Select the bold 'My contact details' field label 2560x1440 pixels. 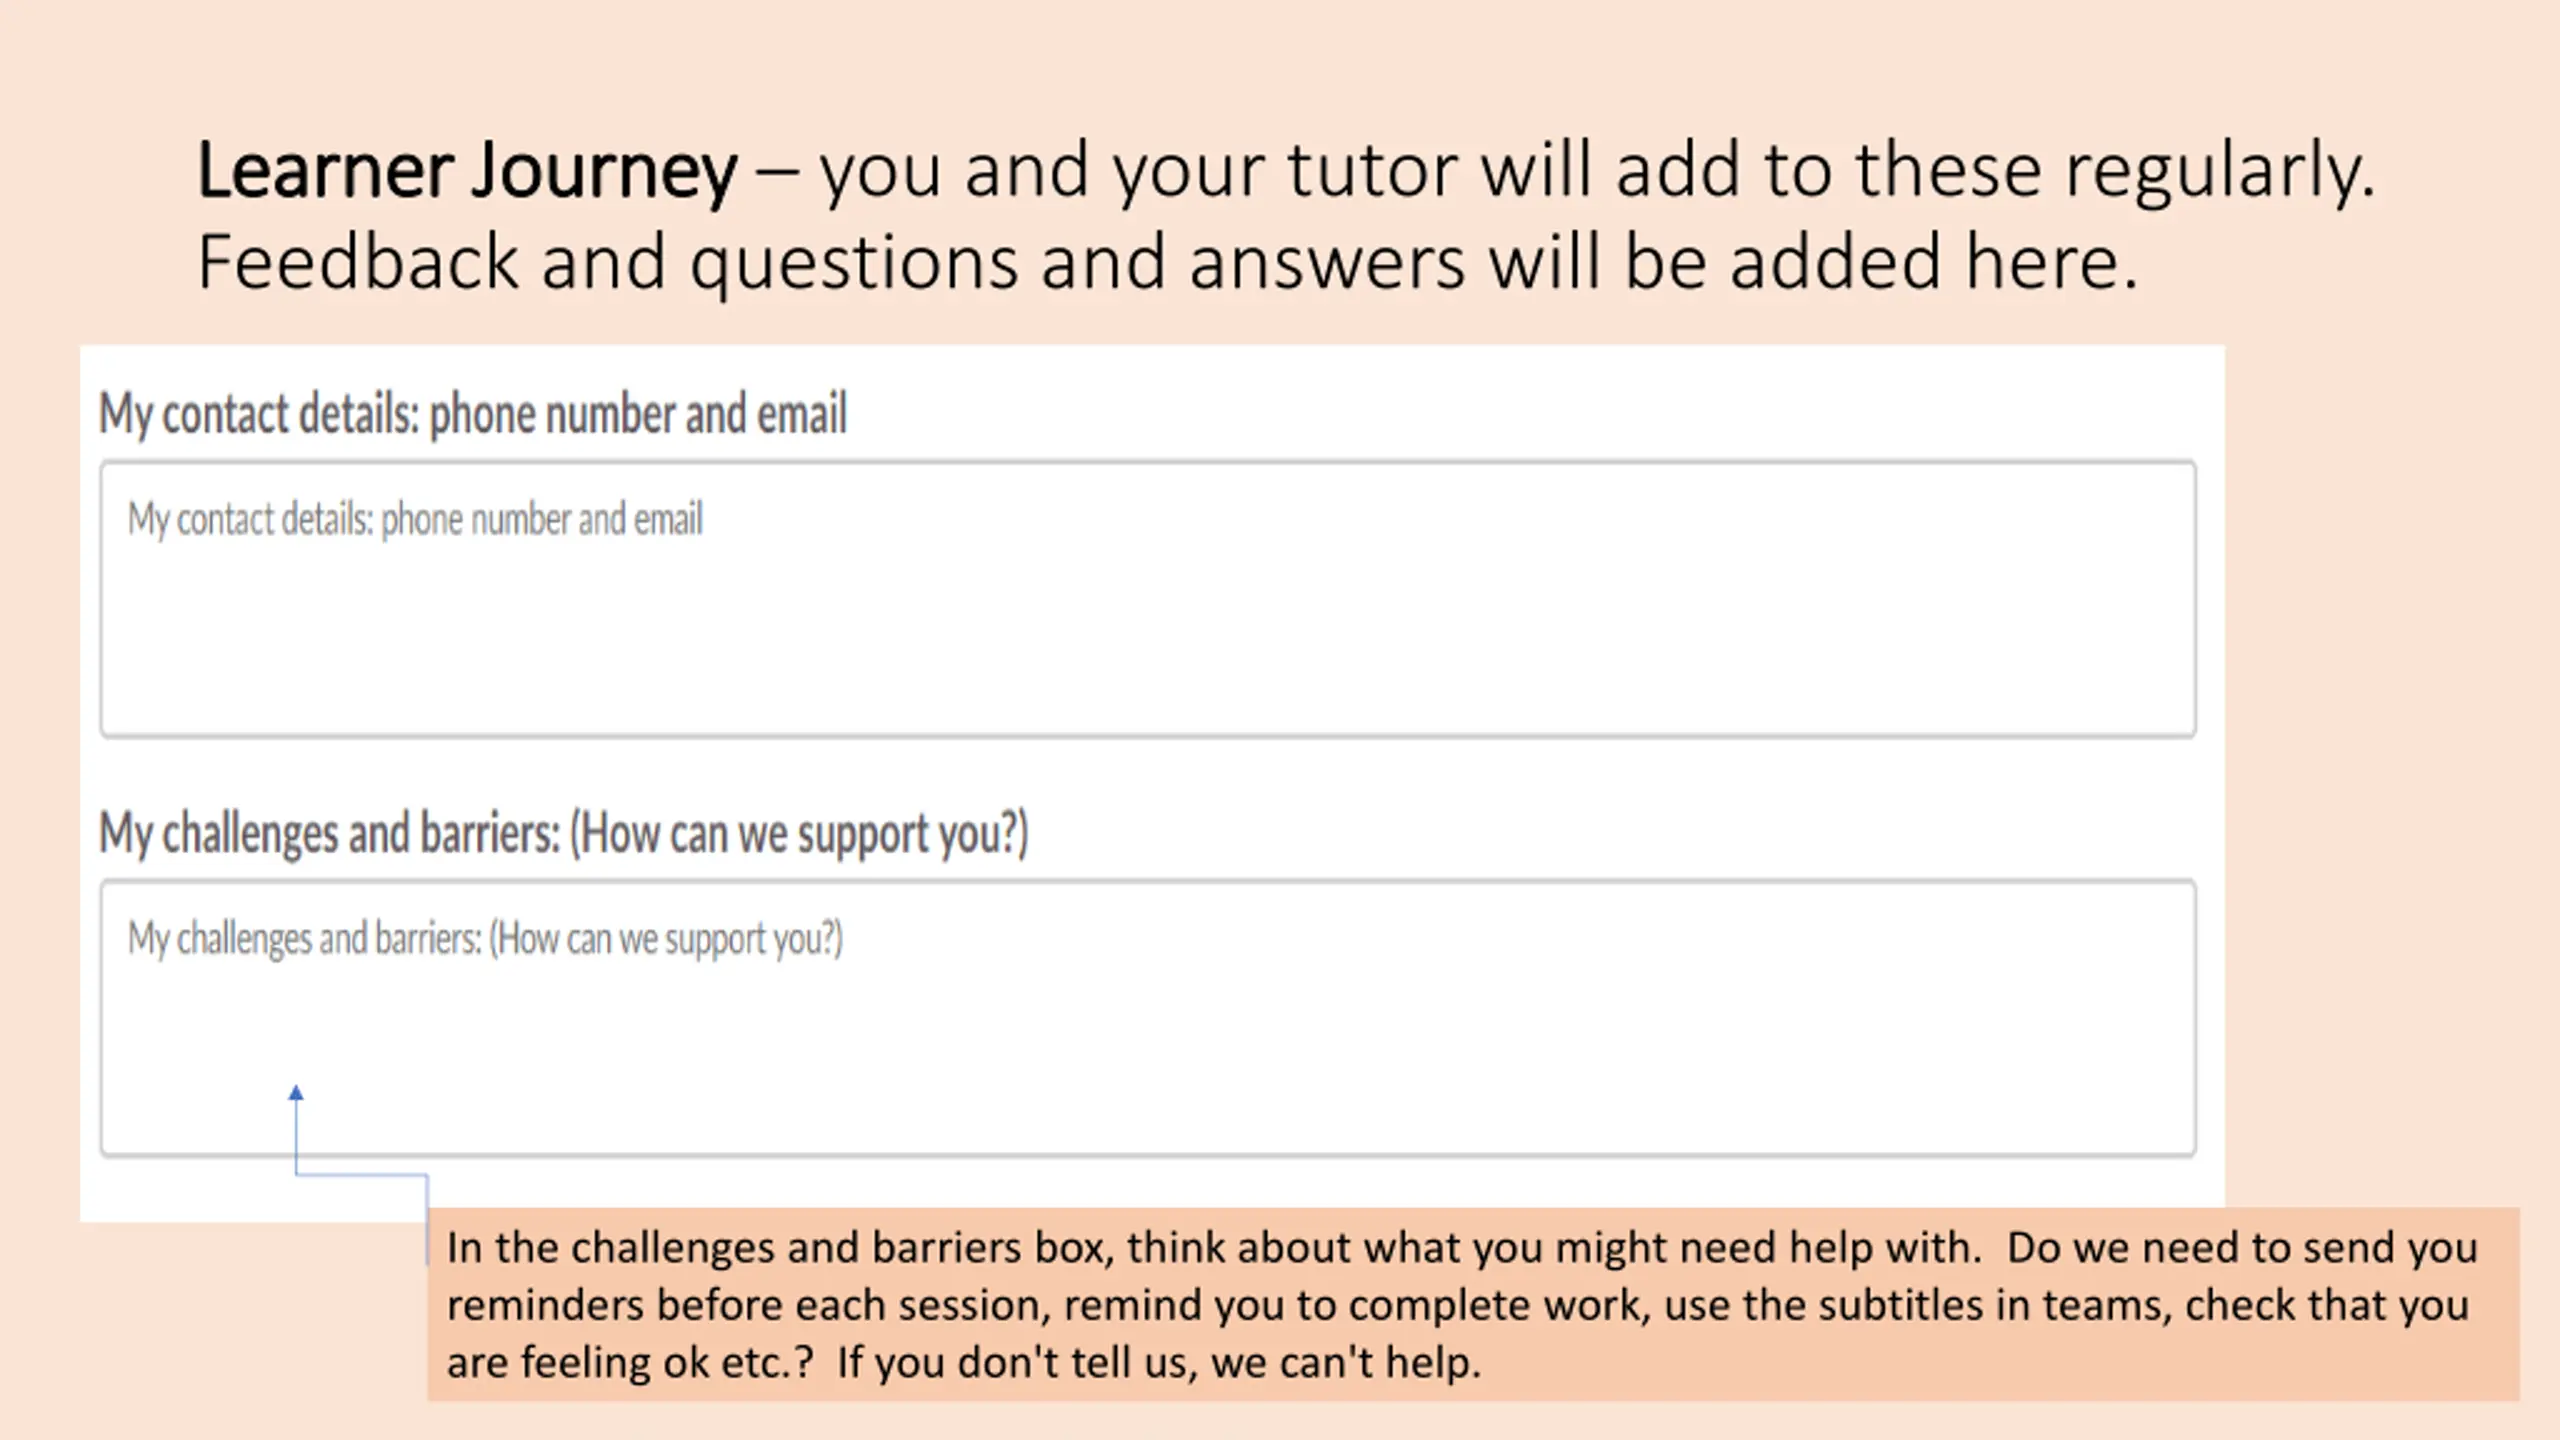473,414
